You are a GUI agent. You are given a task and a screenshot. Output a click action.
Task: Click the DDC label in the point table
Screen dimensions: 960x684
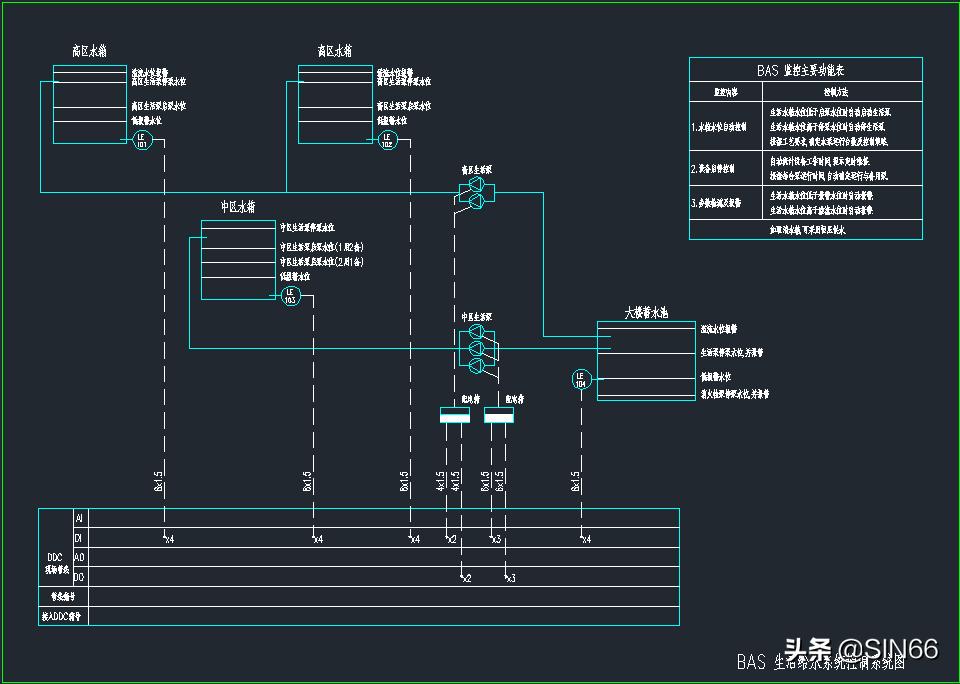[55, 557]
